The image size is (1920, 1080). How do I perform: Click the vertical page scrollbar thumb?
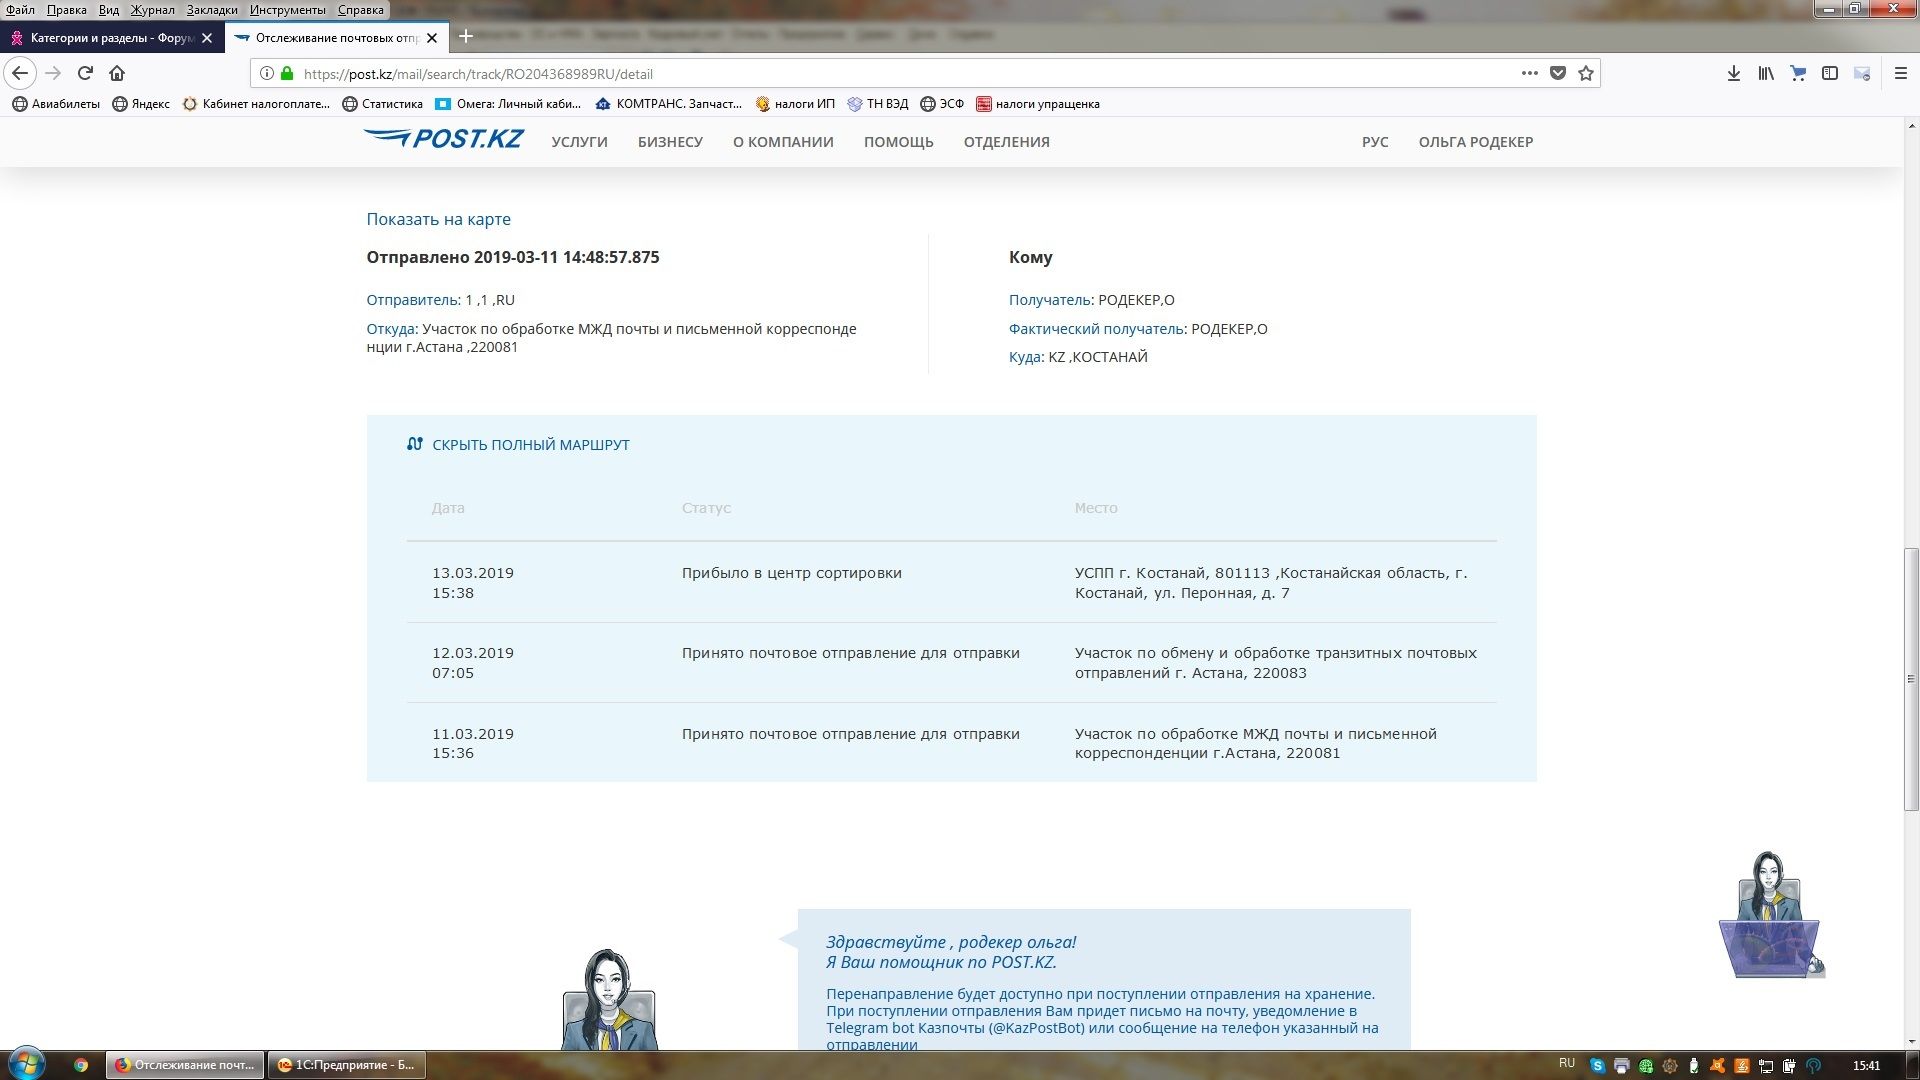pyautogui.click(x=1911, y=680)
